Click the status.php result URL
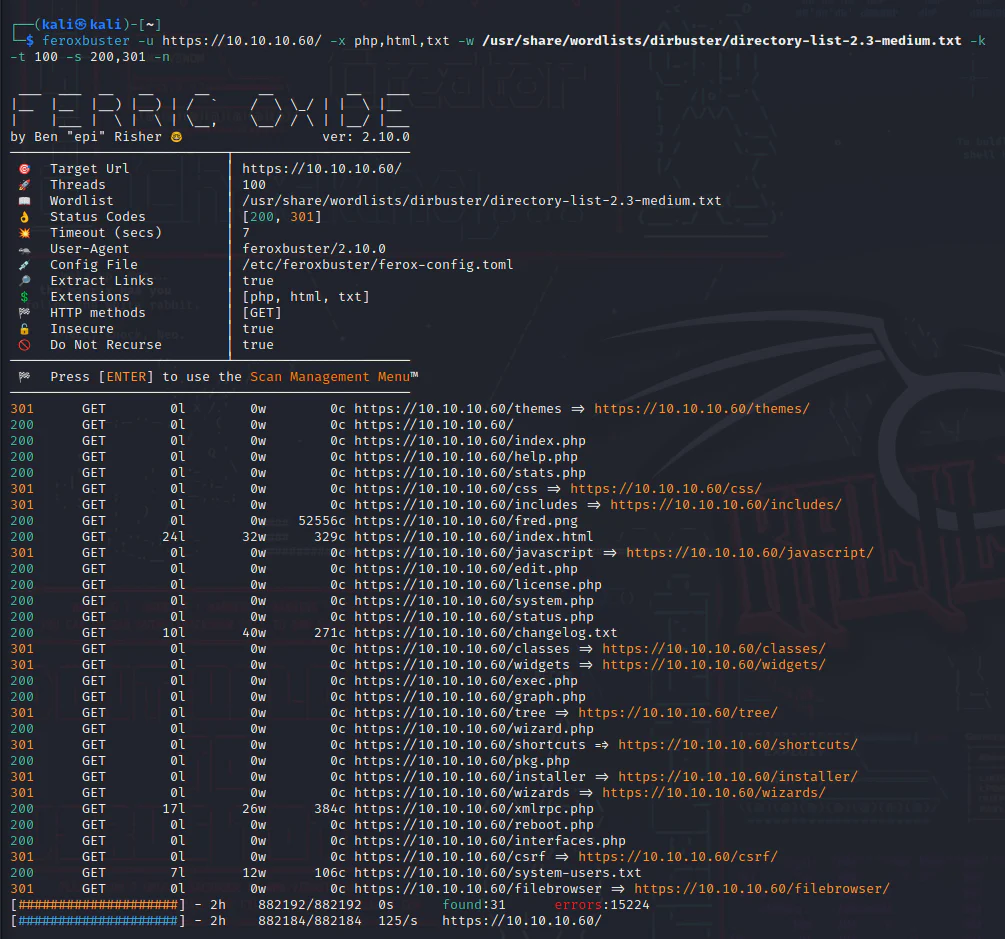The image size is (1005, 939). (x=474, y=617)
